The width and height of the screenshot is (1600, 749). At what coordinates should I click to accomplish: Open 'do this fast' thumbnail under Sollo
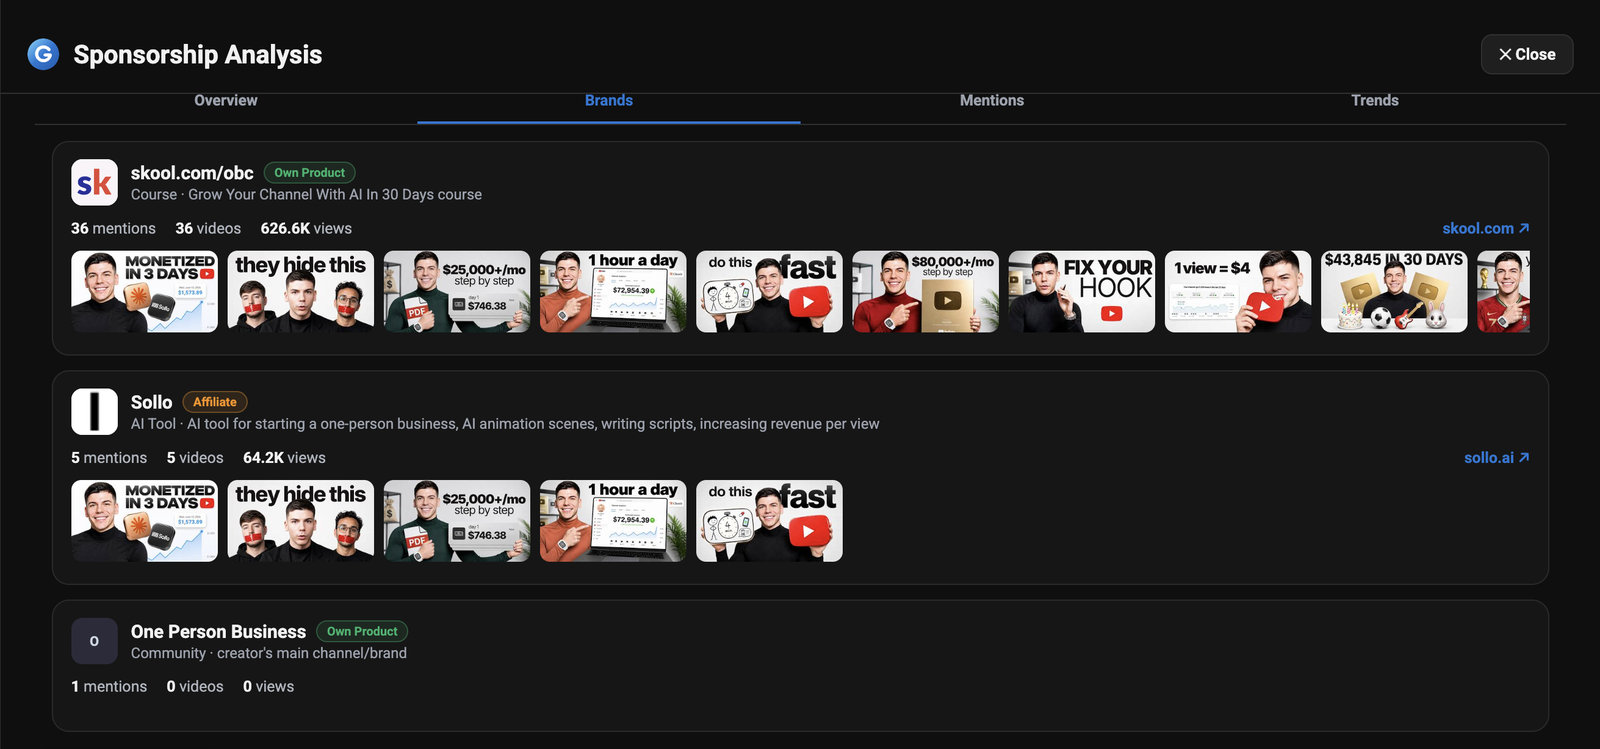[769, 520]
